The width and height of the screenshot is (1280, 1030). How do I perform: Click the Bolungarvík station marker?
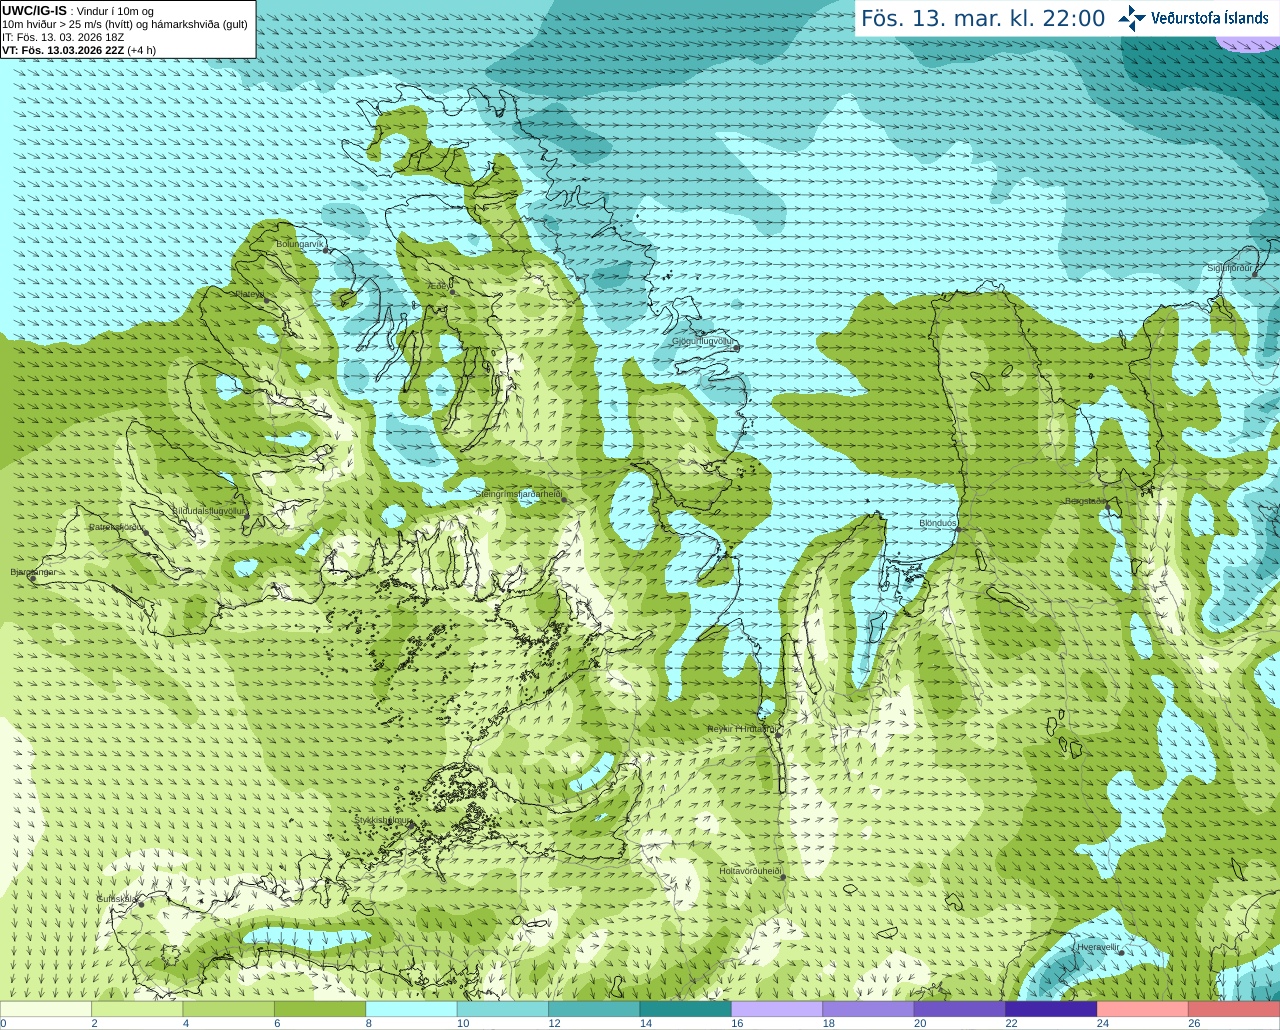[x=326, y=250]
